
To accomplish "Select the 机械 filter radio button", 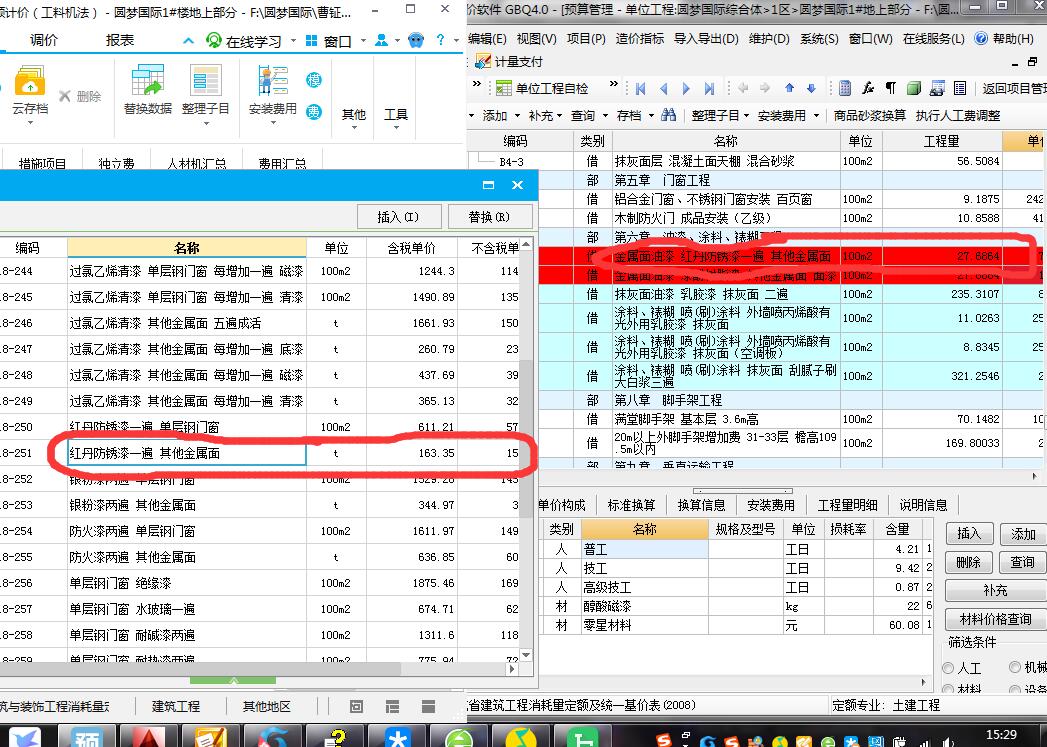I will click(x=1015, y=667).
